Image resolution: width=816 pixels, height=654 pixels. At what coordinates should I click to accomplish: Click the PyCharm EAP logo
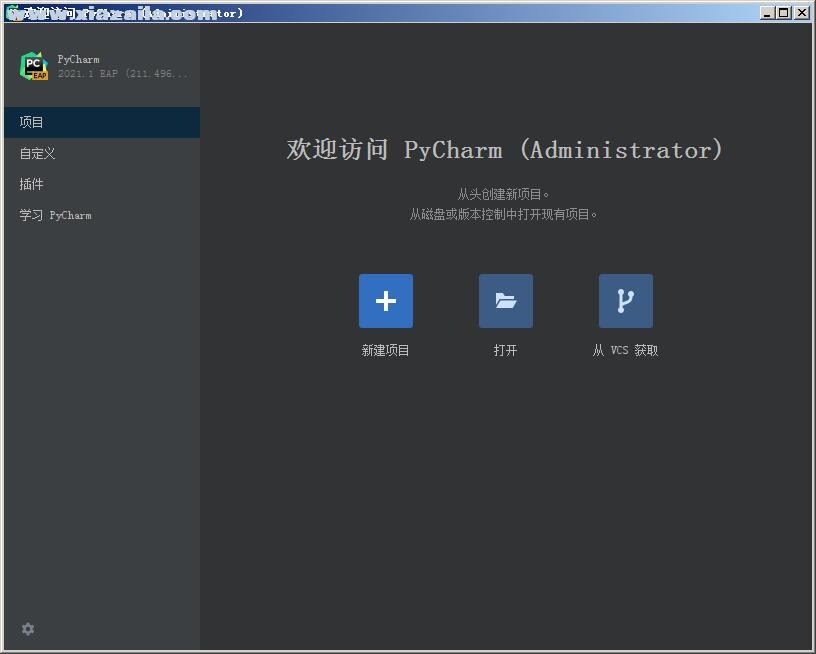point(34,66)
